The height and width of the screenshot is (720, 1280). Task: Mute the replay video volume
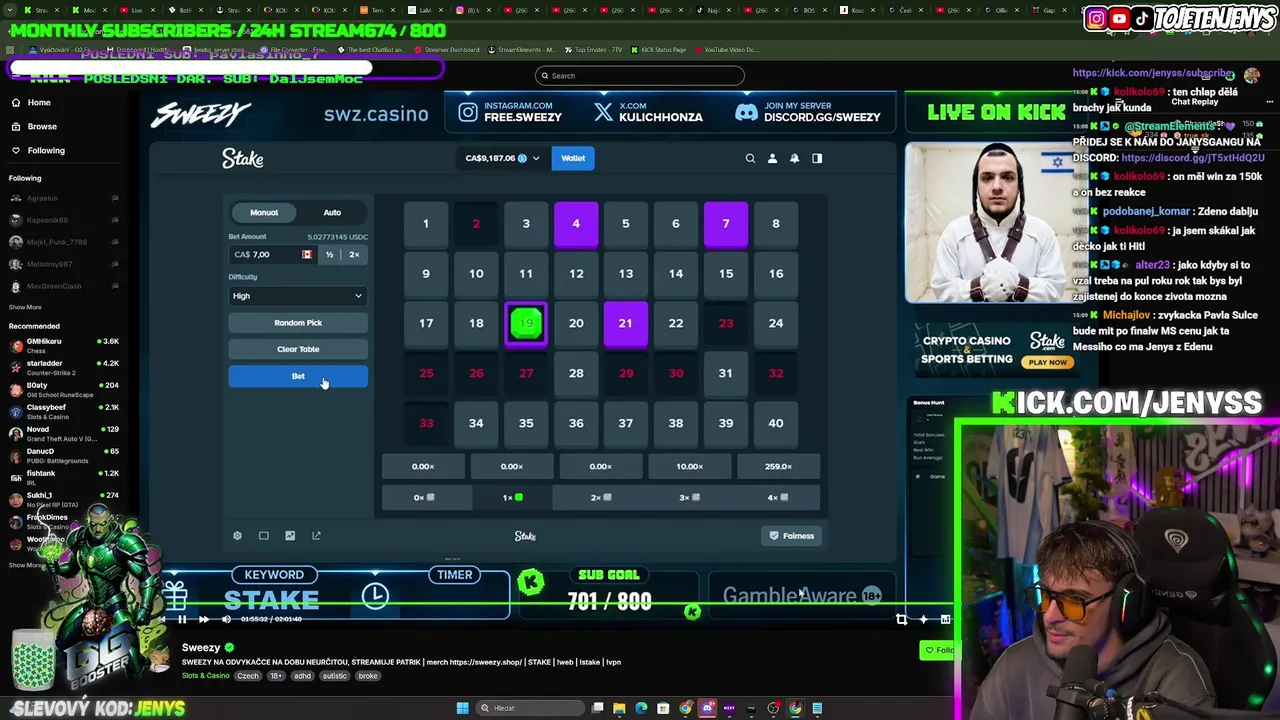[x=226, y=619]
